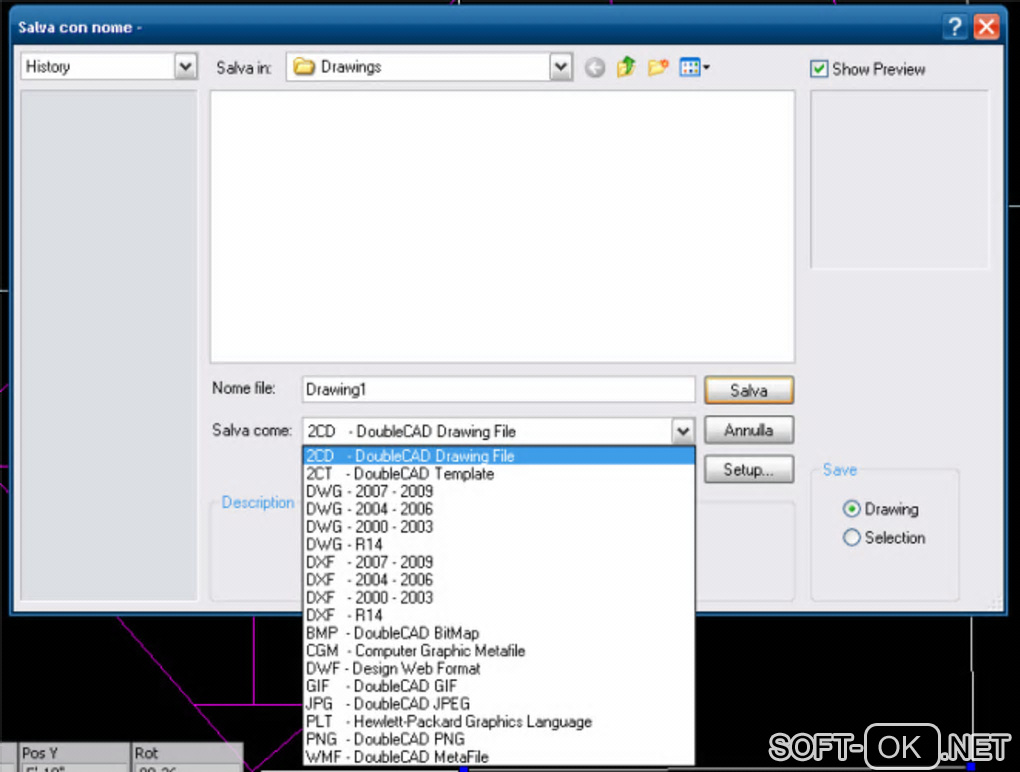Choose 2CD DoubleCAD Drawing File option

[x=499, y=456]
